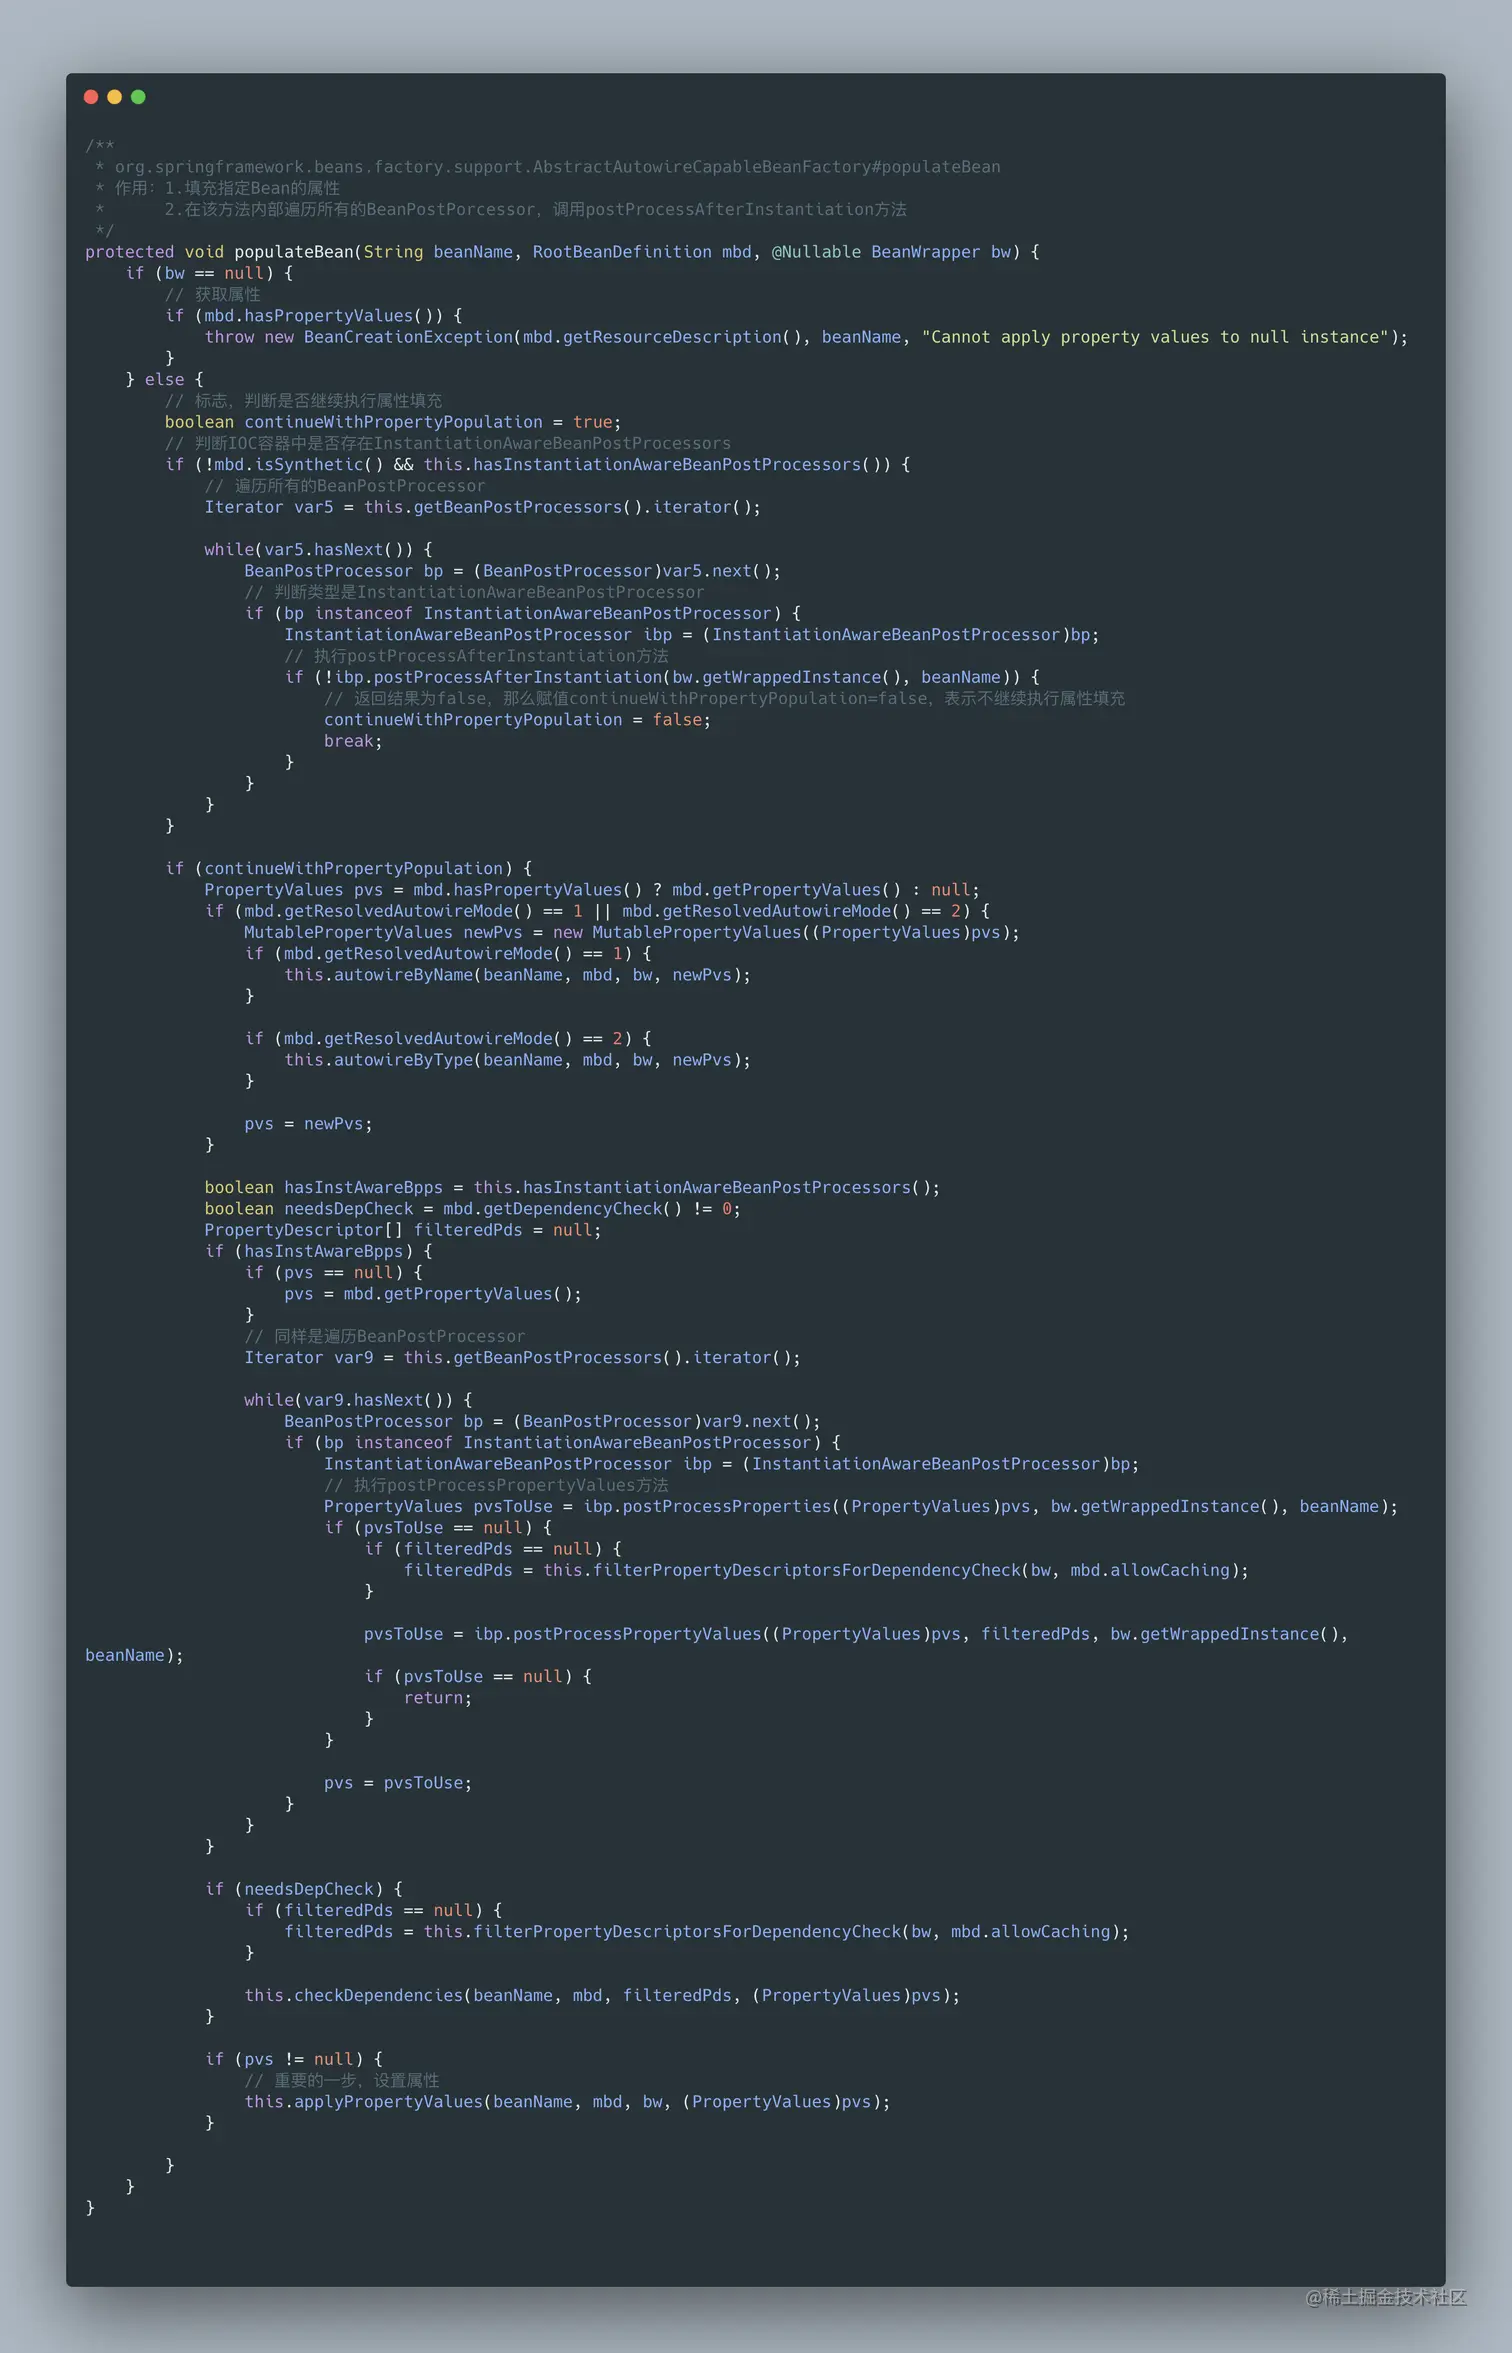Click the postProcessAfterInstantiation method call

pyautogui.click(x=518, y=677)
